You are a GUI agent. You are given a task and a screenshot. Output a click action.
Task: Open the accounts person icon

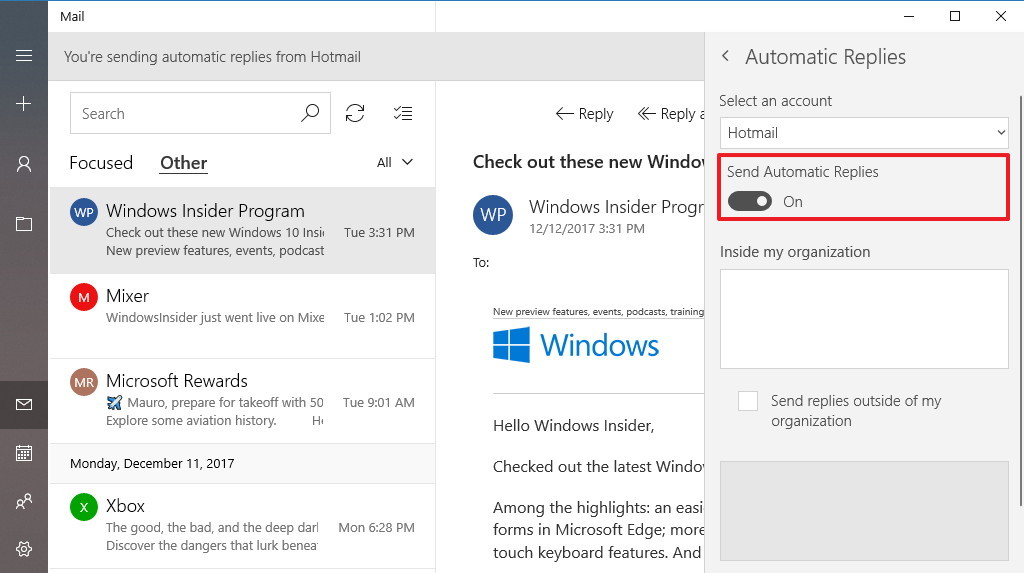tap(24, 163)
